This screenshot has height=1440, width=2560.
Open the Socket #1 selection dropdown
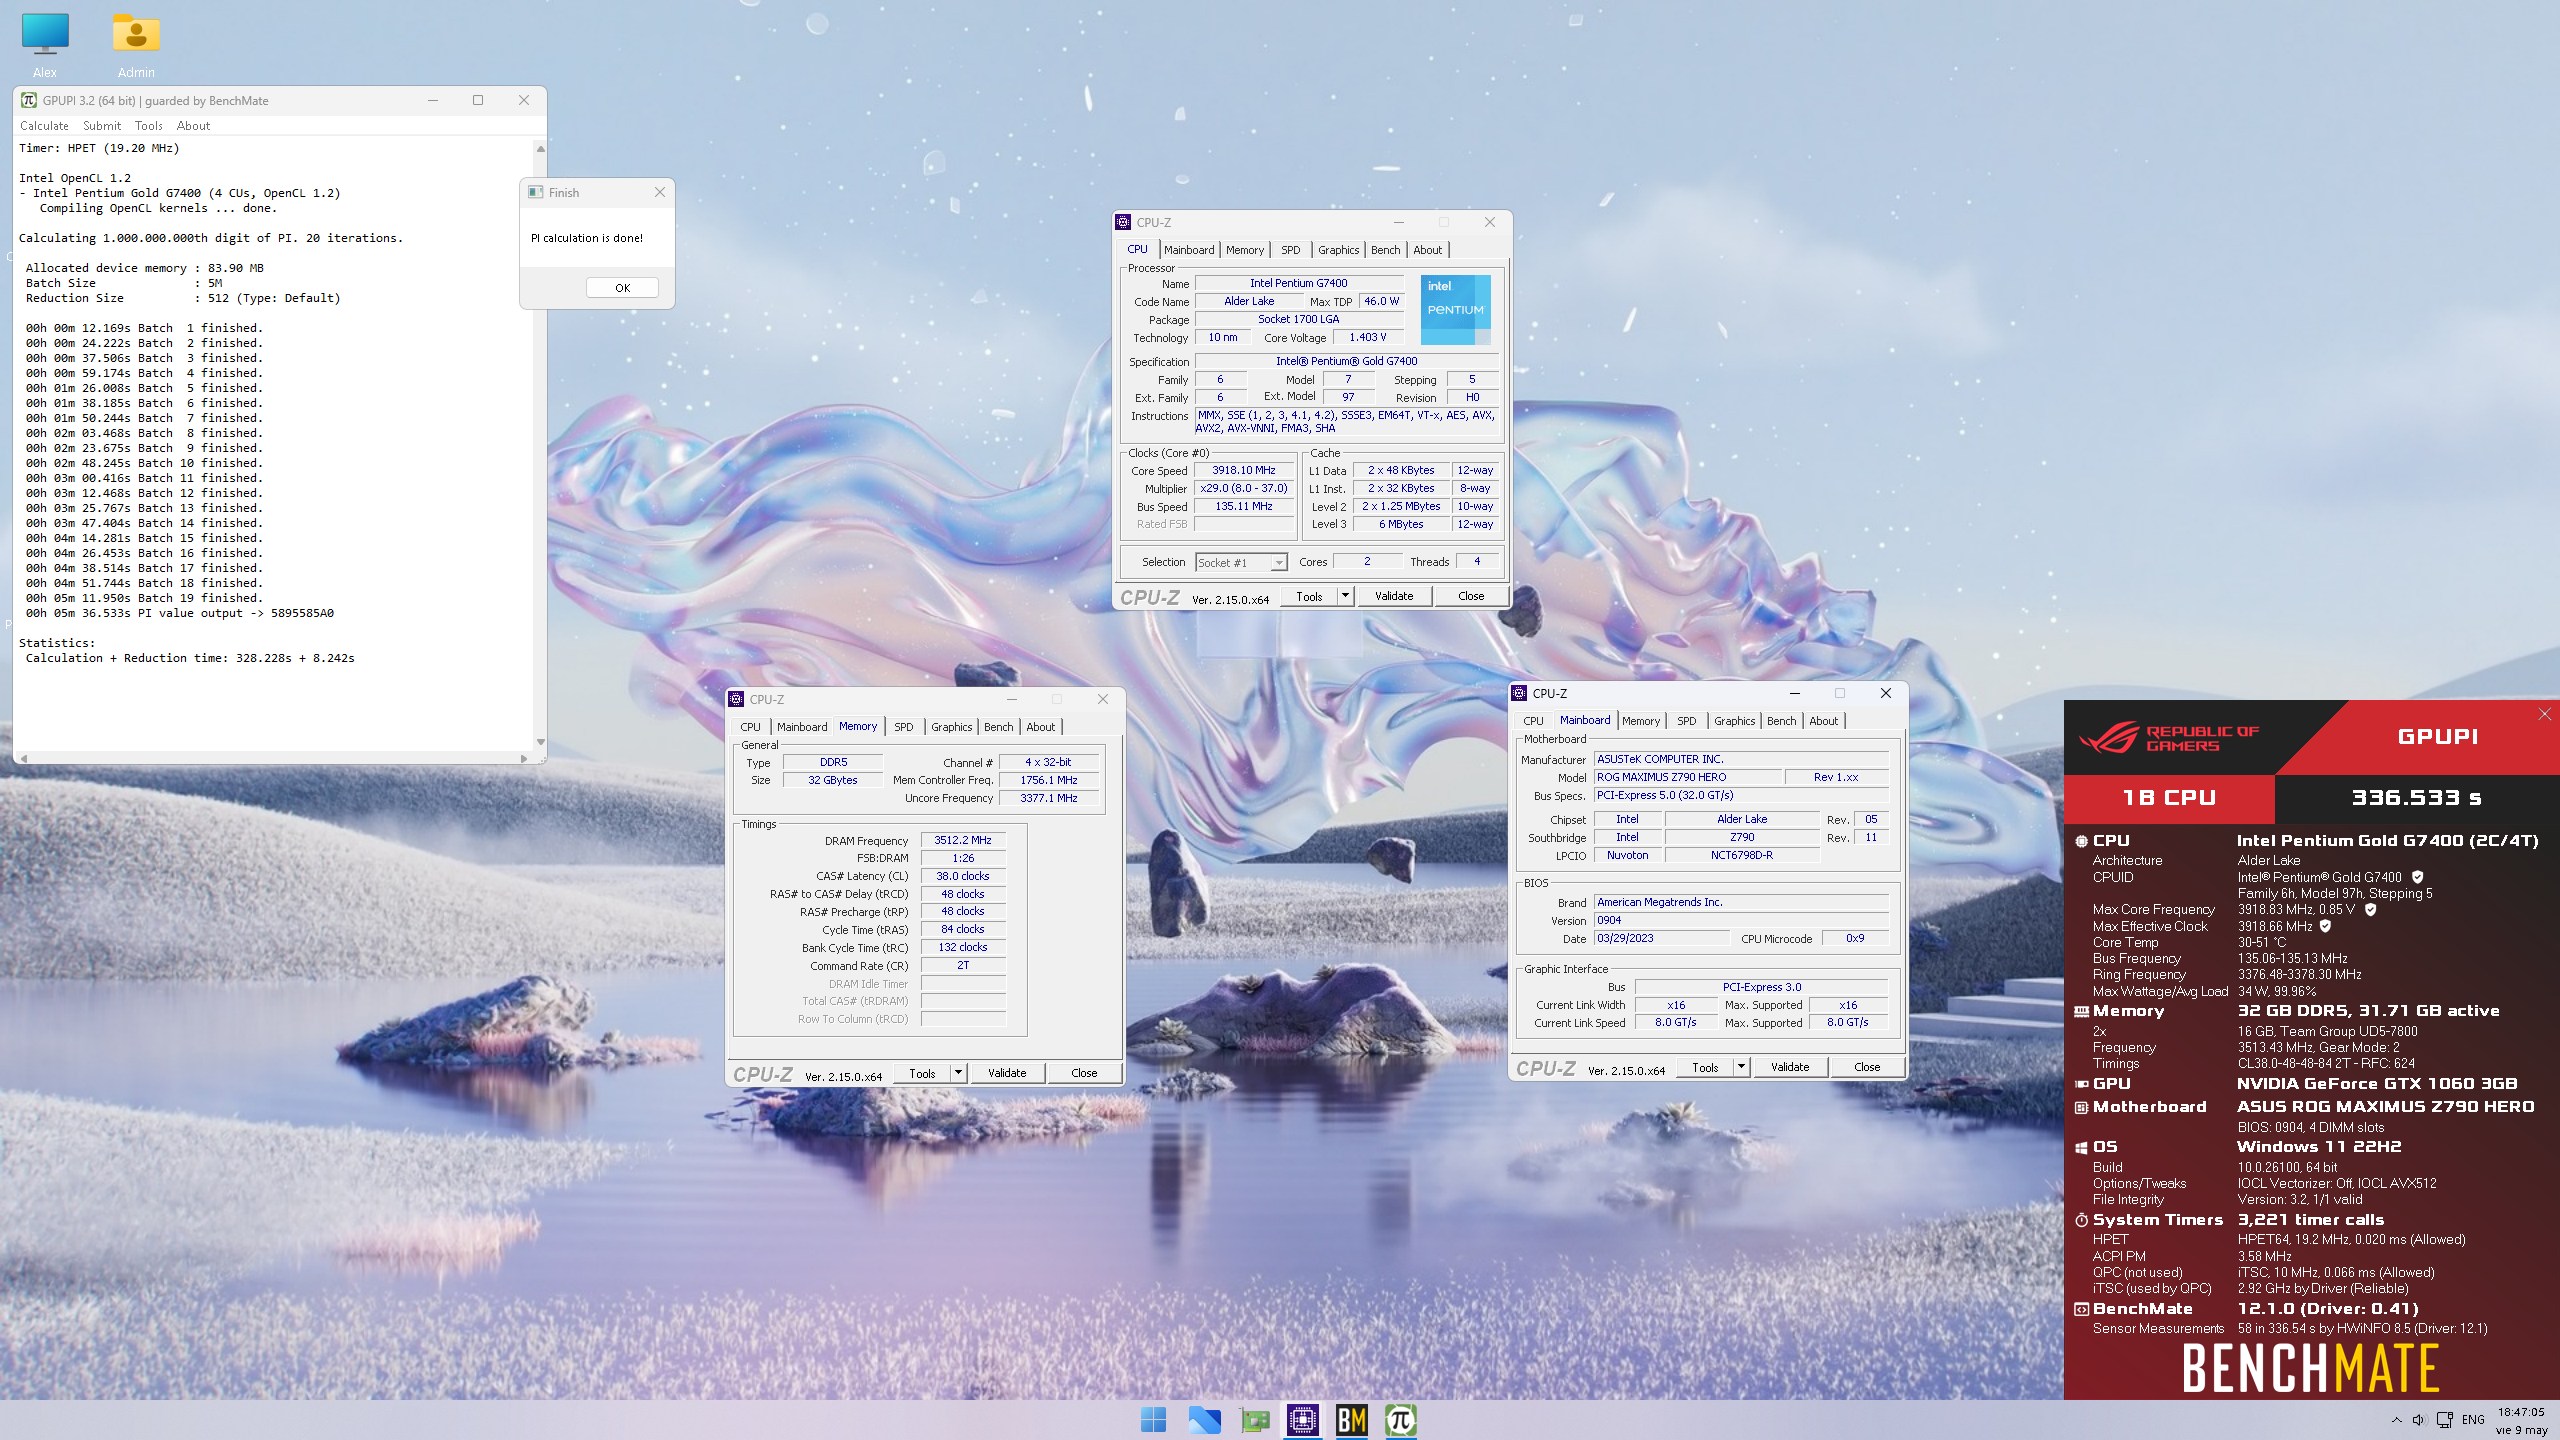click(1241, 563)
